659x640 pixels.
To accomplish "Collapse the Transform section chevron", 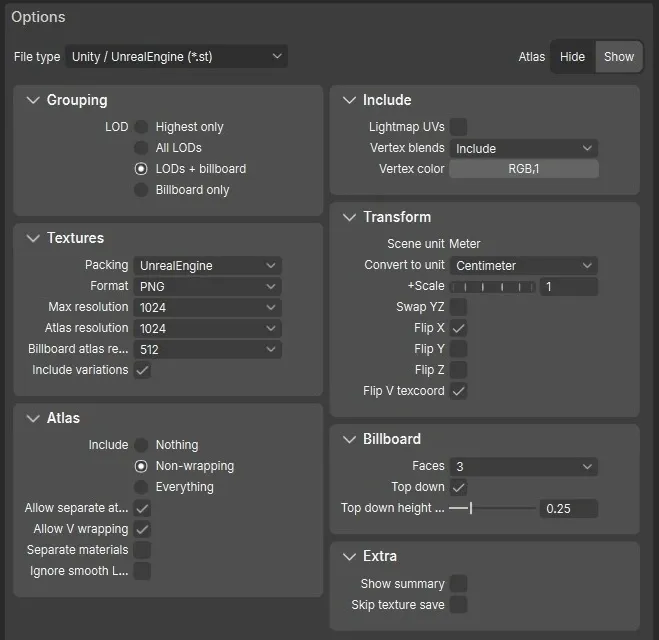I will pyautogui.click(x=349, y=217).
